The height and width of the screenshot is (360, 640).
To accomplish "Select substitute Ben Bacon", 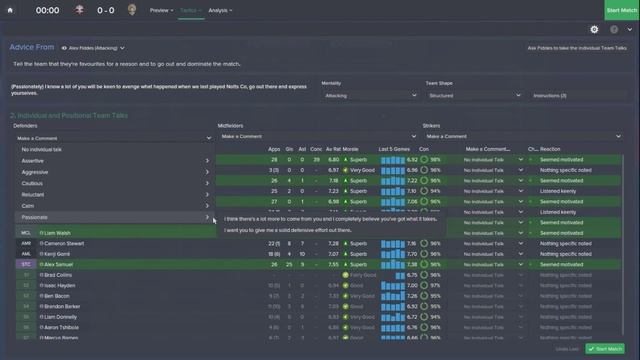I will point(57,296).
